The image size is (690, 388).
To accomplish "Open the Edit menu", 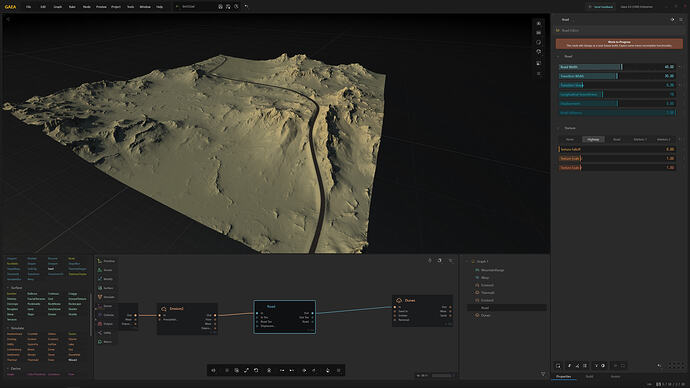I will [43, 7].
